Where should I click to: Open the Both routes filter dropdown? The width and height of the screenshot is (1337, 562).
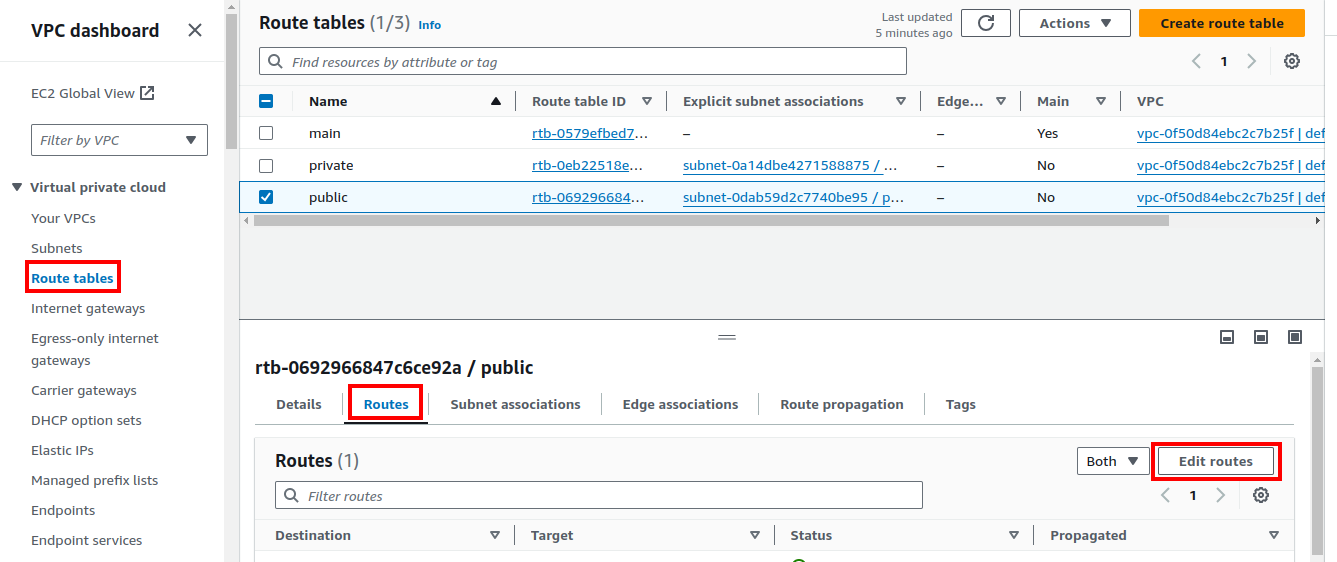click(x=1111, y=461)
